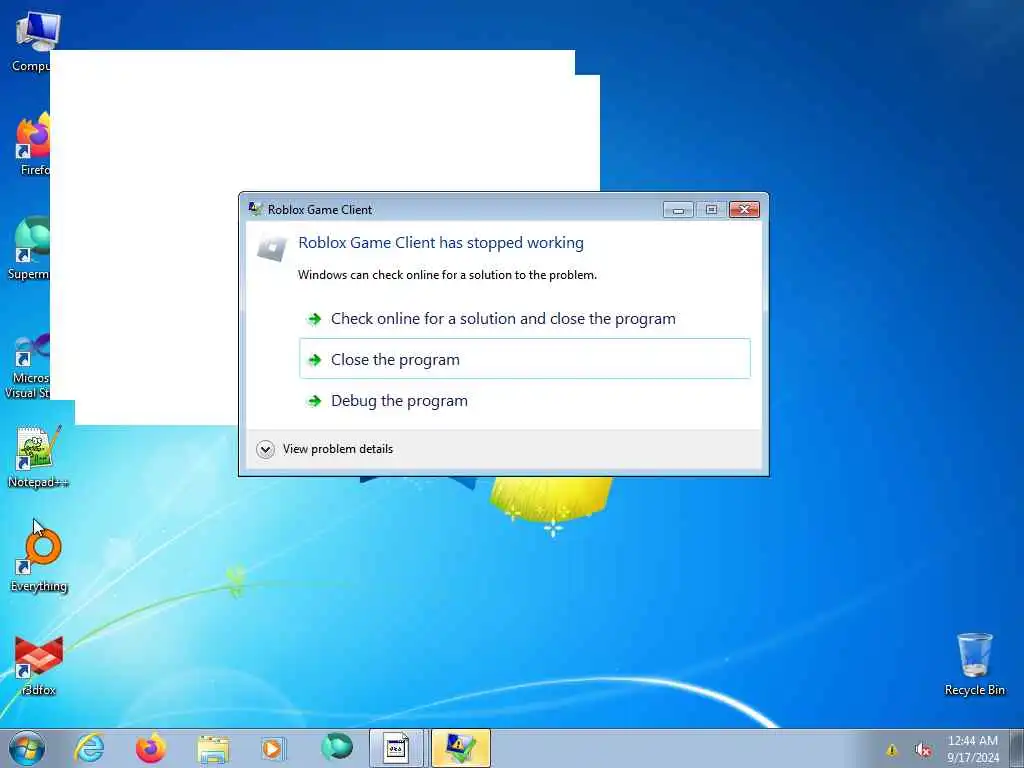This screenshot has width=1024, height=768.
Task: Minimize the Roblox Game Client dialog
Action: [678, 210]
